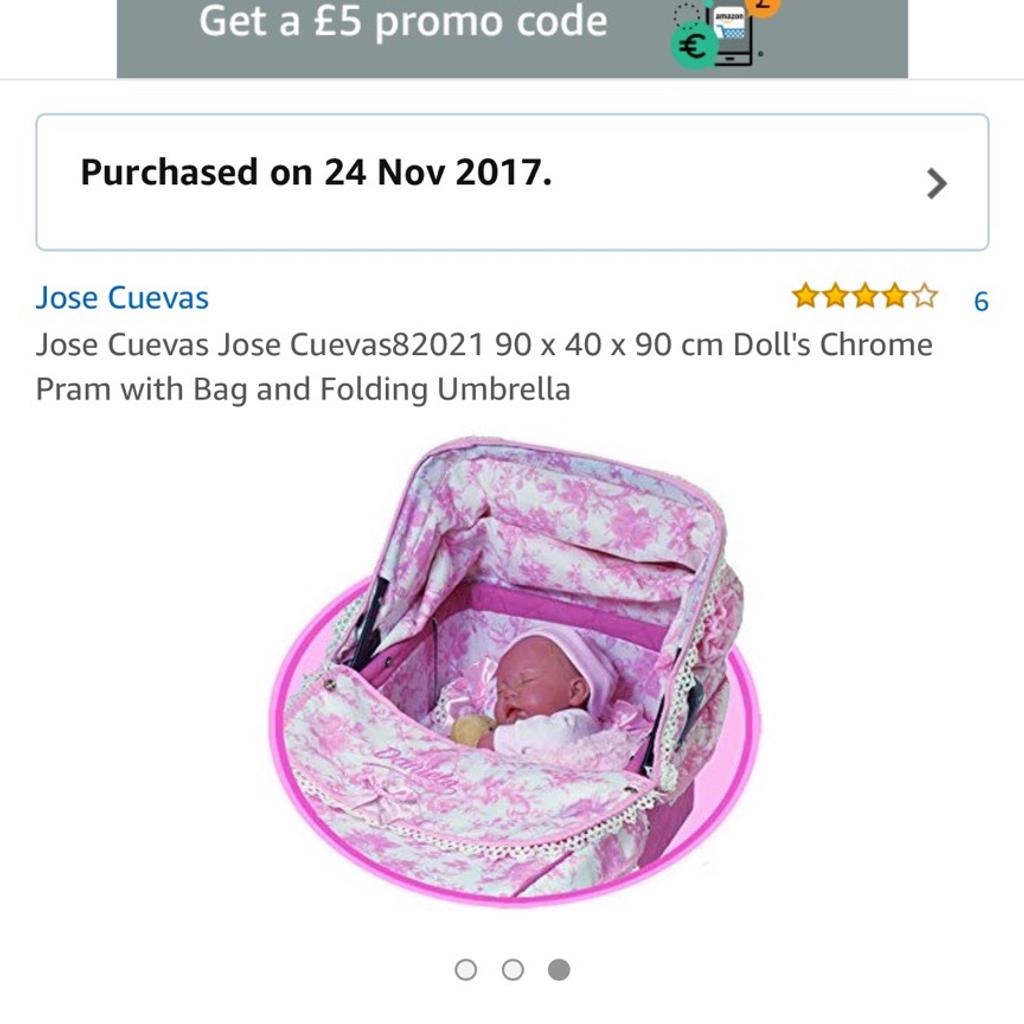This screenshot has height=1024, width=1024.
Task: Click the Doll's Chrome Pram product title
Action: pyautogui.click(x=484, y=366)
